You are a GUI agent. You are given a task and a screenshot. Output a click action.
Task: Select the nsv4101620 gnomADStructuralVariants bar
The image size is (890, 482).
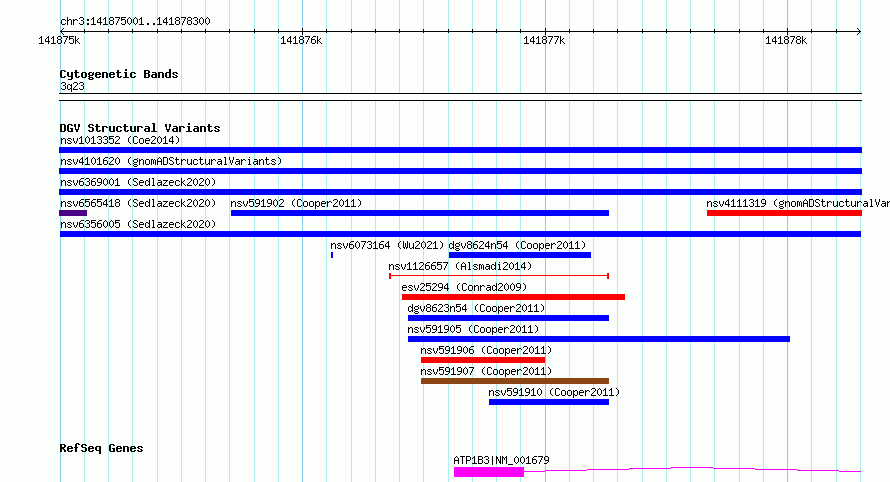coord(460,171)
